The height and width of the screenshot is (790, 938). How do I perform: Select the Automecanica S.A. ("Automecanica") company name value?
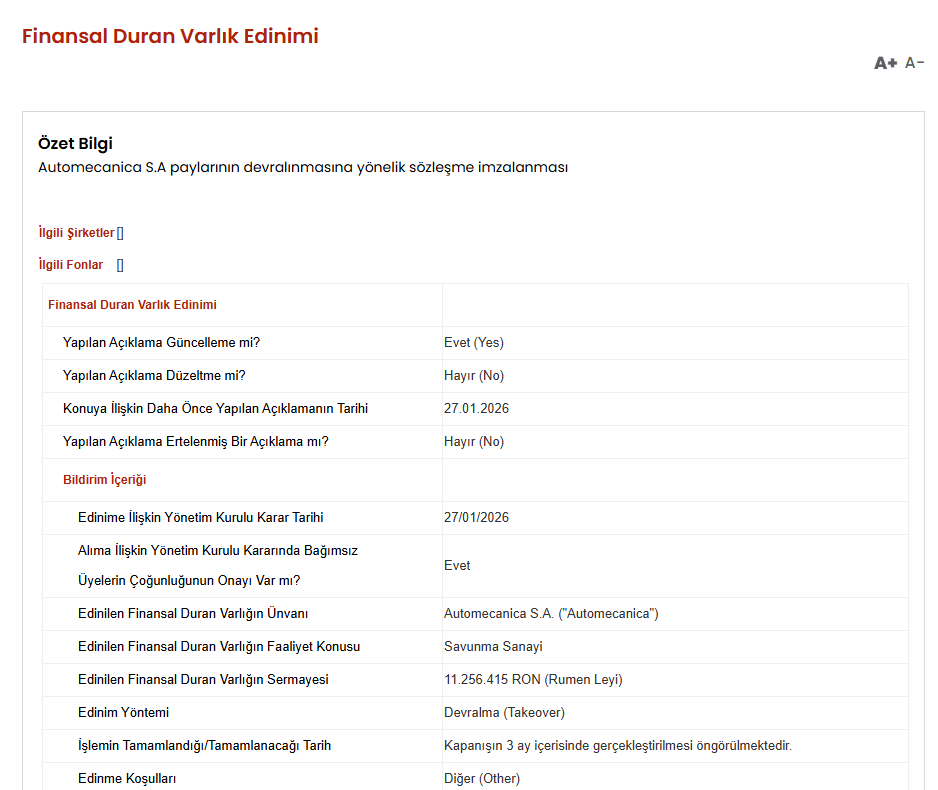(551, 614)
